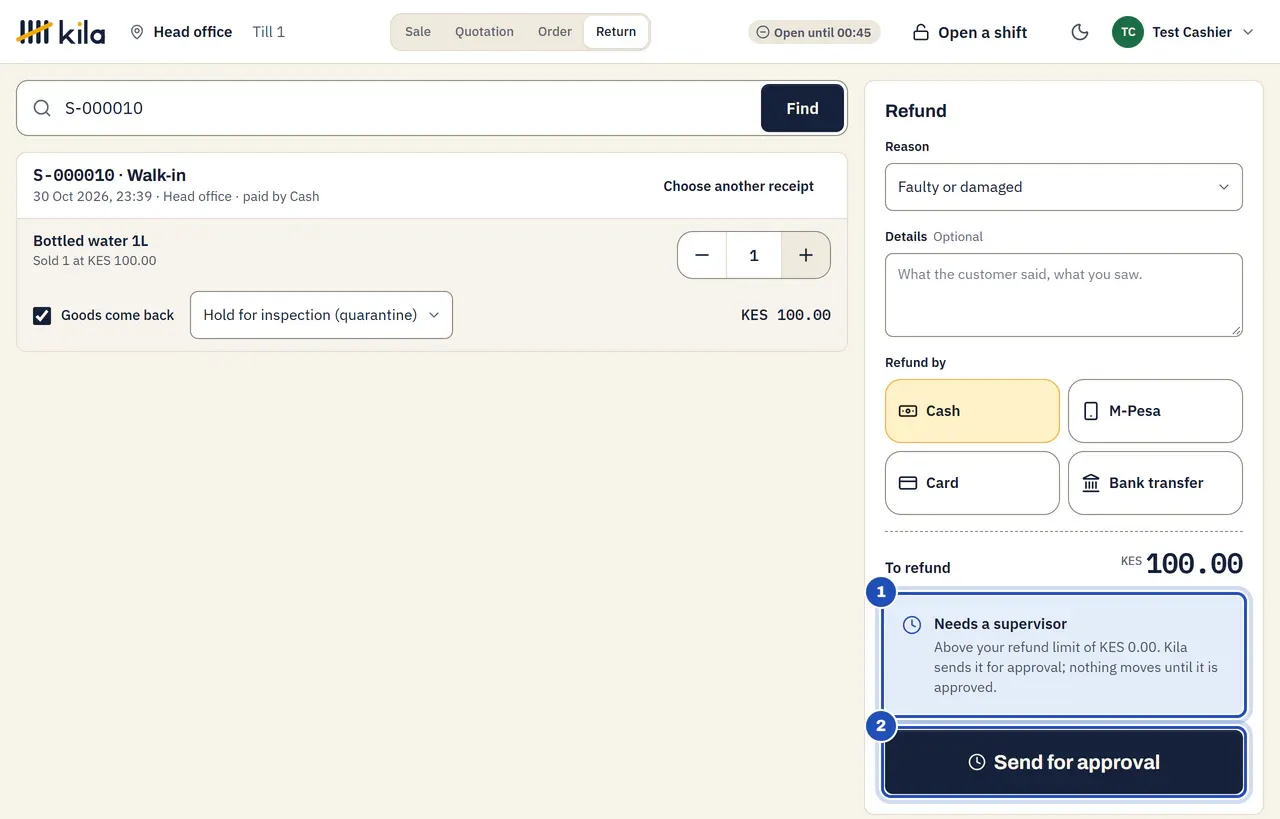Open the Reason dropdown

coord(1064,187)
